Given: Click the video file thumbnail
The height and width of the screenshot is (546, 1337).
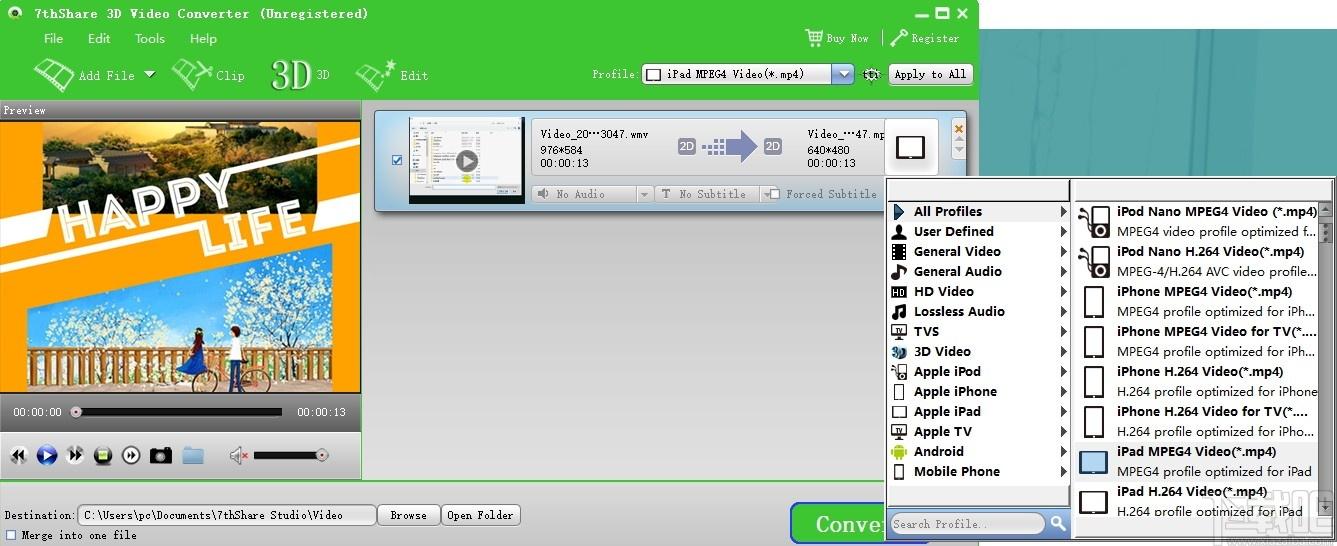Looking at the screenshot, I should pyautogui.click(x=466, y=160).
